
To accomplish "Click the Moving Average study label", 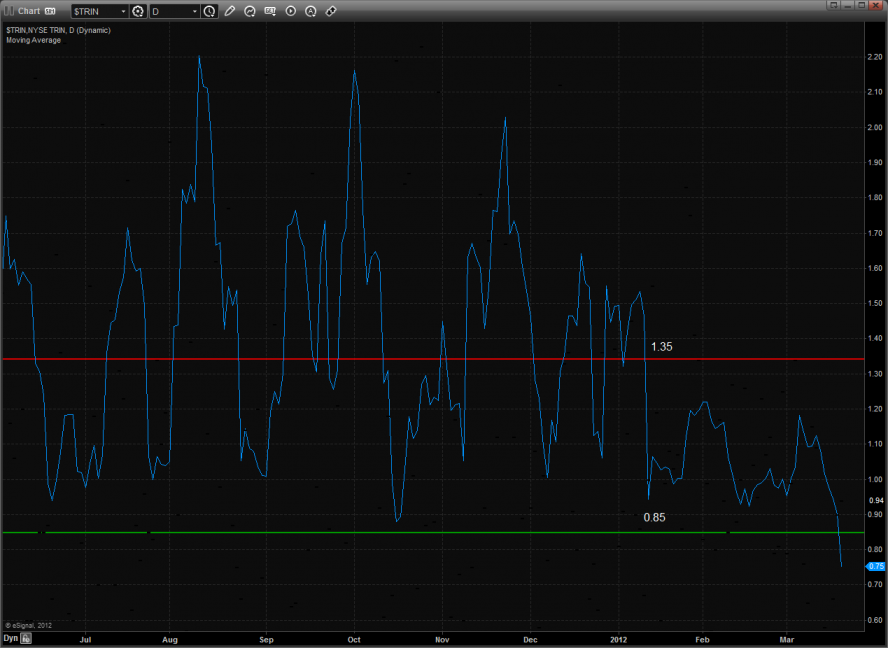I will coord(33,40).
